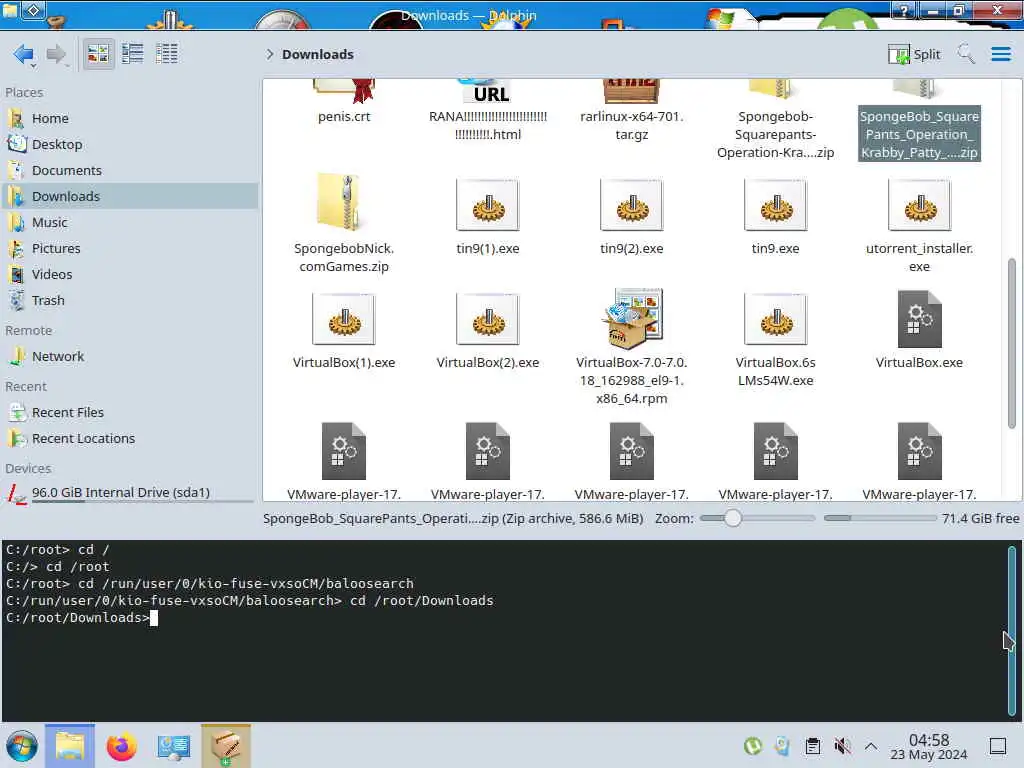Select Downloads in Places panel
This screenshot has height=768, width=1024.
[x=129, y=196]
